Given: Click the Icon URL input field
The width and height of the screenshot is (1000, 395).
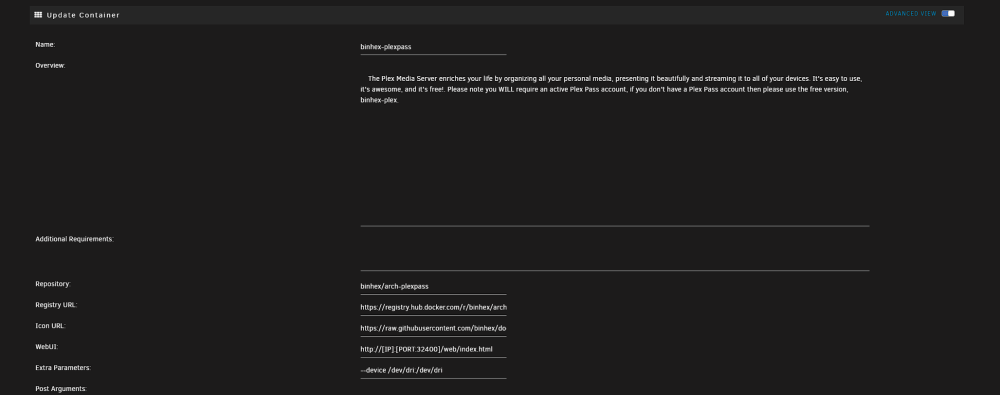Looking at the screenshot, I should click(x=433, y=329).
